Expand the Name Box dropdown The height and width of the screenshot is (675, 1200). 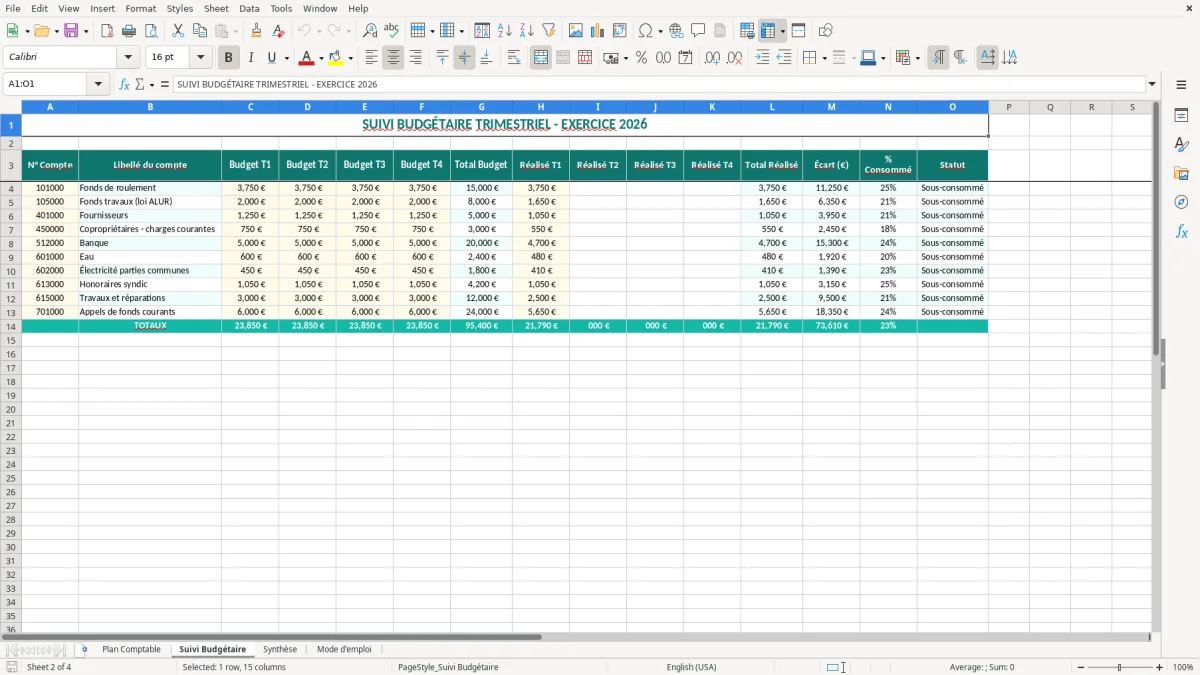coord(98,85)
